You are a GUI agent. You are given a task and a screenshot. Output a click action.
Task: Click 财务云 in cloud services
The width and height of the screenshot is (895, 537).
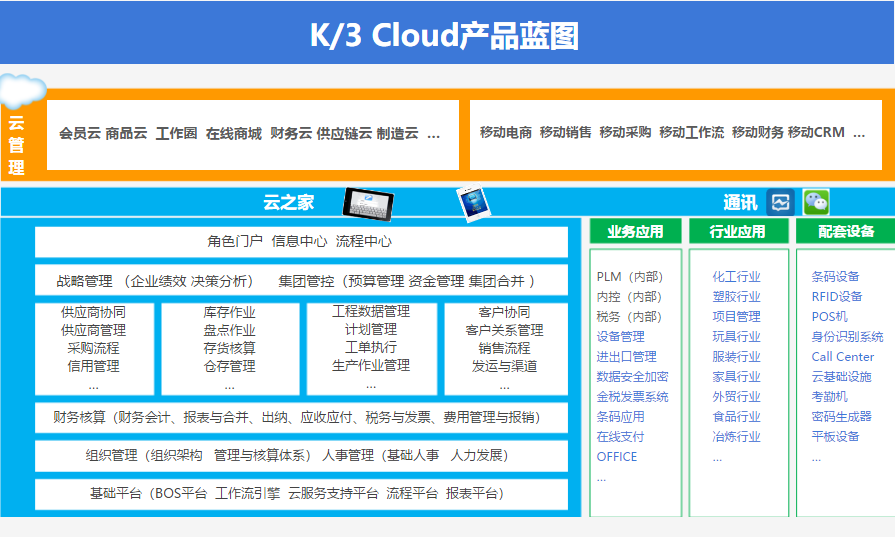(291, 134)
